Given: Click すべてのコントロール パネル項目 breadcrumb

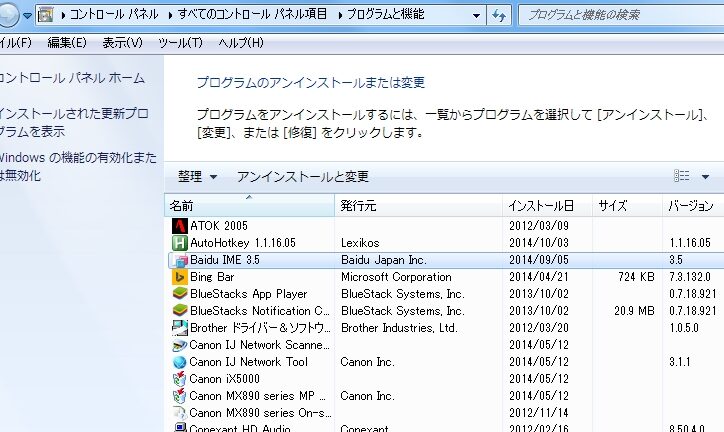Looking at the screenshot, I should pyautogui.click(x=253, y=15).
